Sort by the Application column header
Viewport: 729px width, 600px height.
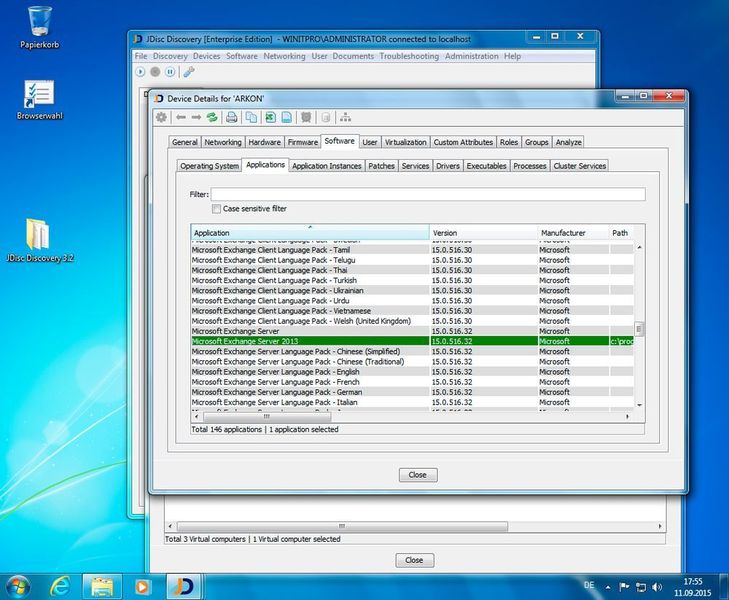tap(310, 232)
